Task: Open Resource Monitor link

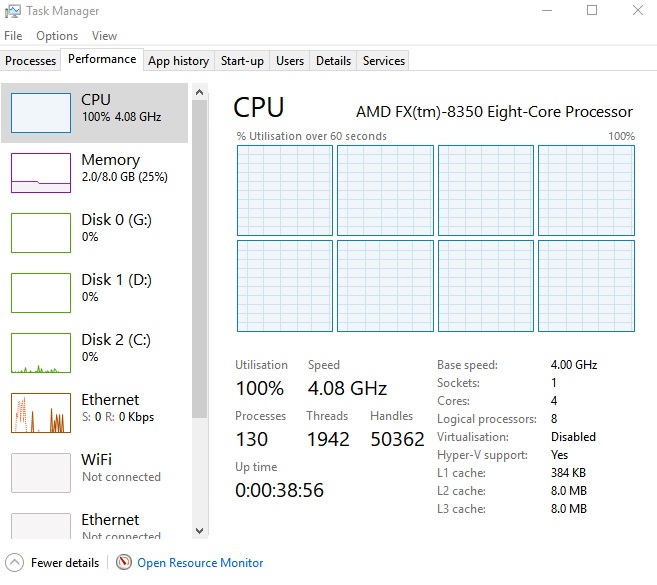Action: 200,563
